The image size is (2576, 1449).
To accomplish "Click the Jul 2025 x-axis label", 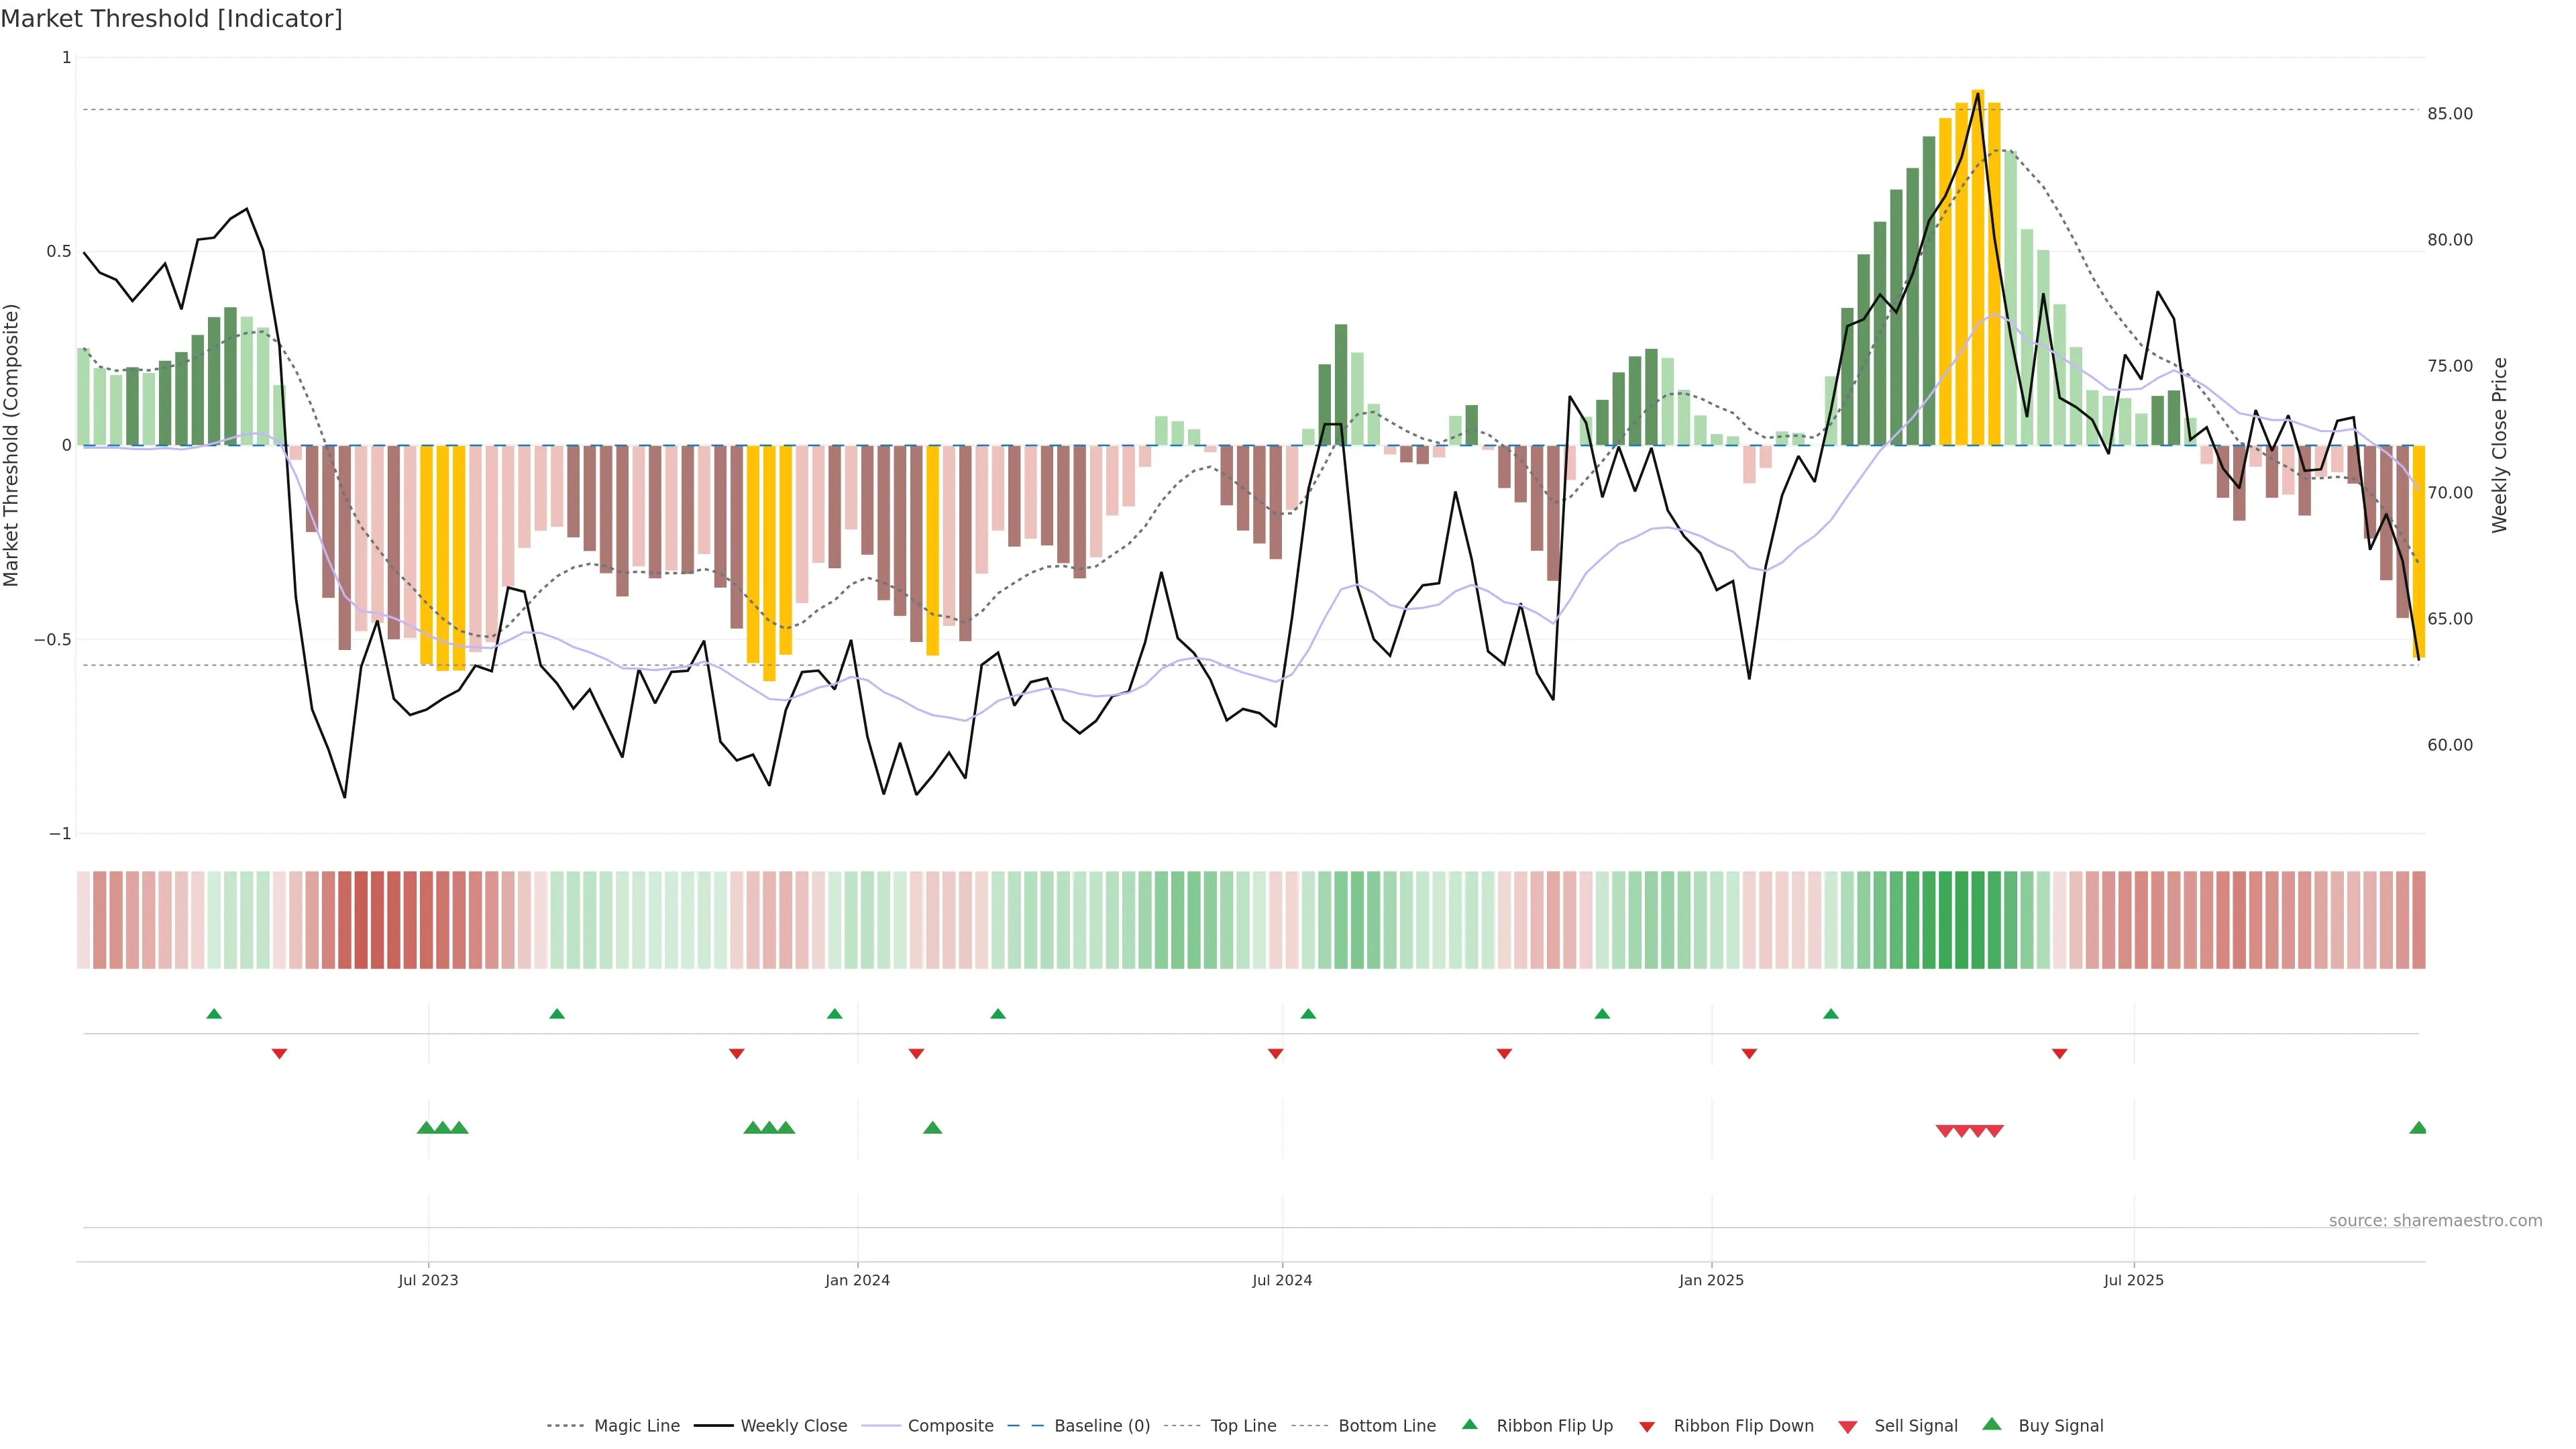I will [2133, 1280].
